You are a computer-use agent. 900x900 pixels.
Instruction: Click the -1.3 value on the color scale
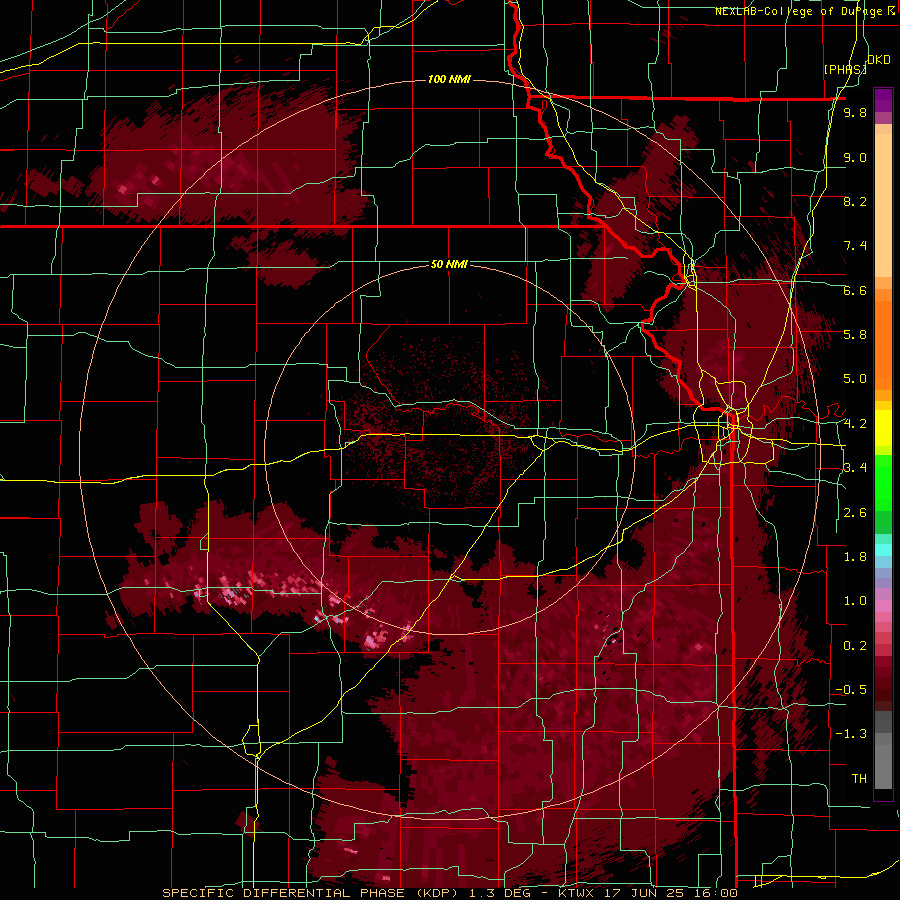pos(851,734)
